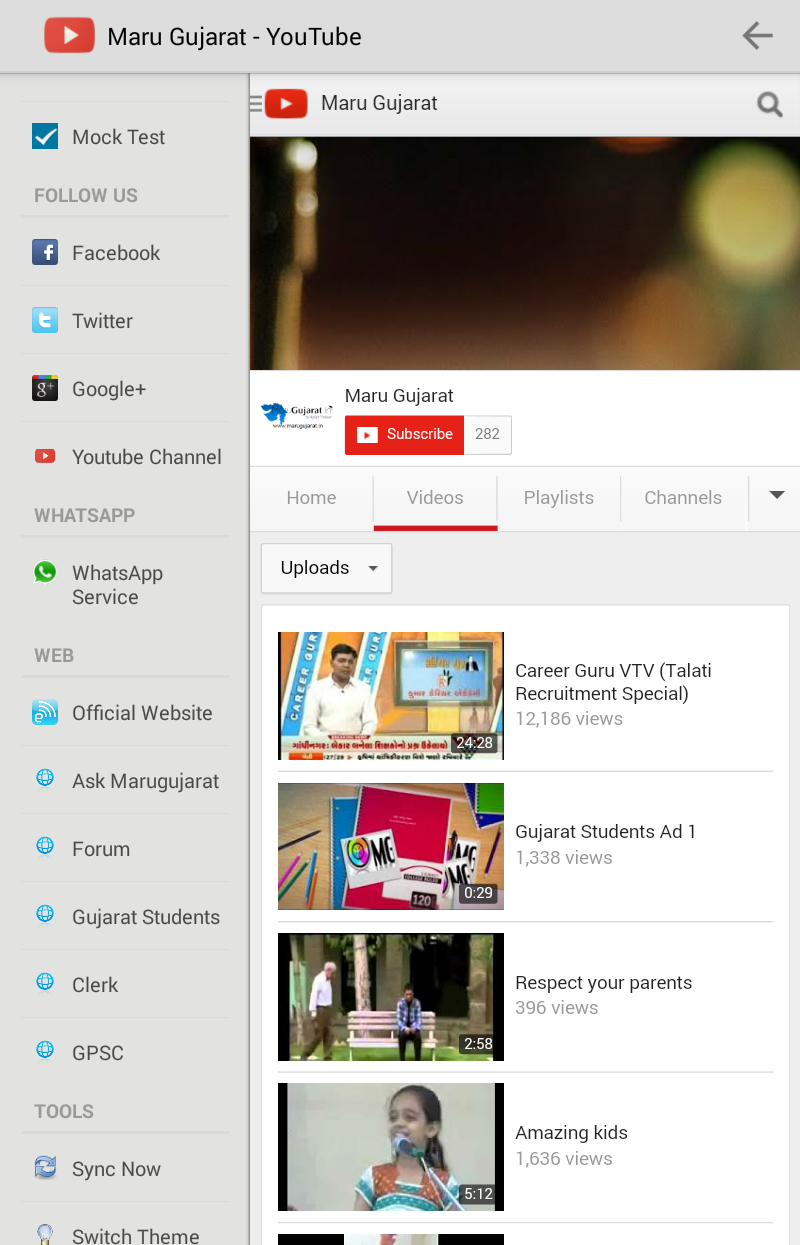The image size is (800, 1245).
Task: Open the Uploads dropdown
Action: point(326,568)
